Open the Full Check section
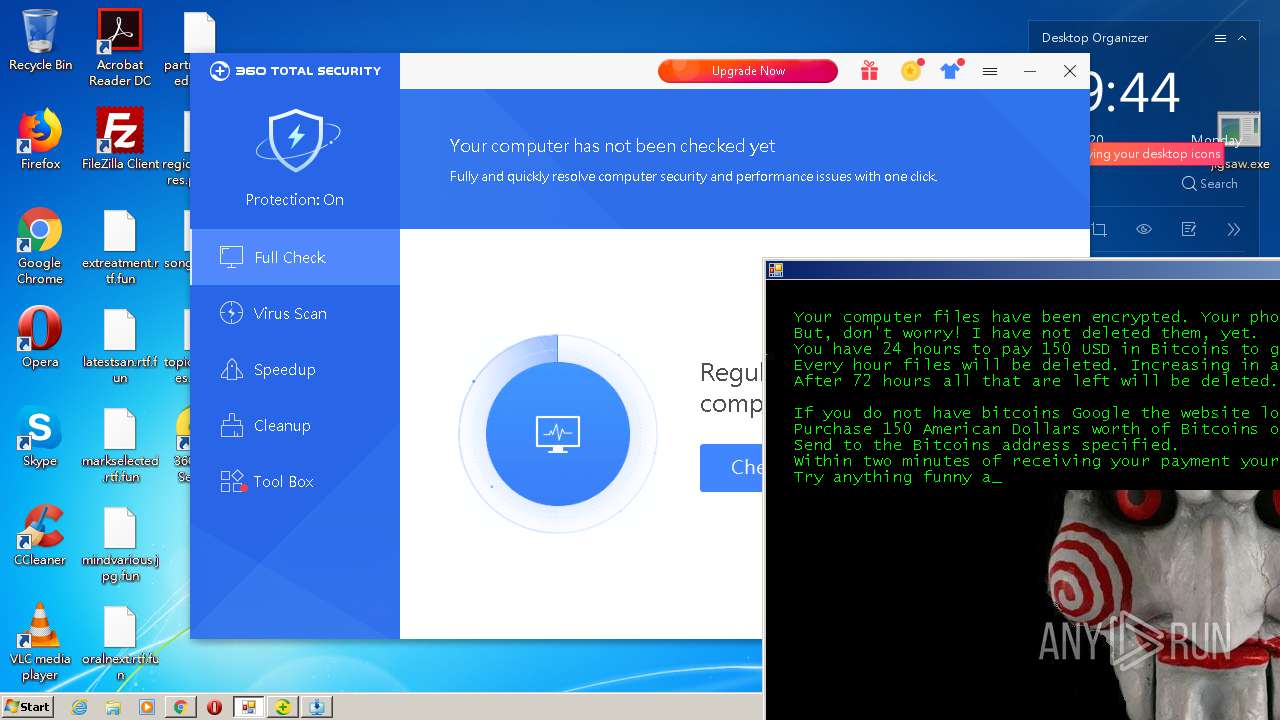1280x720 pixels. click(x=295, y=257)
